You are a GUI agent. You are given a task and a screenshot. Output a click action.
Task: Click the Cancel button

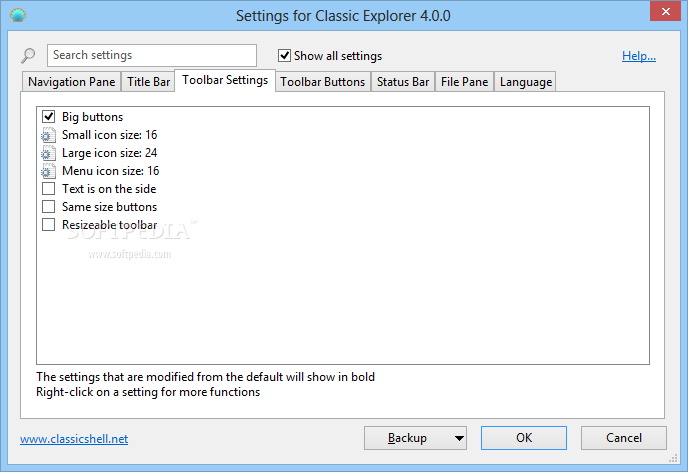[x=624, y=438]
